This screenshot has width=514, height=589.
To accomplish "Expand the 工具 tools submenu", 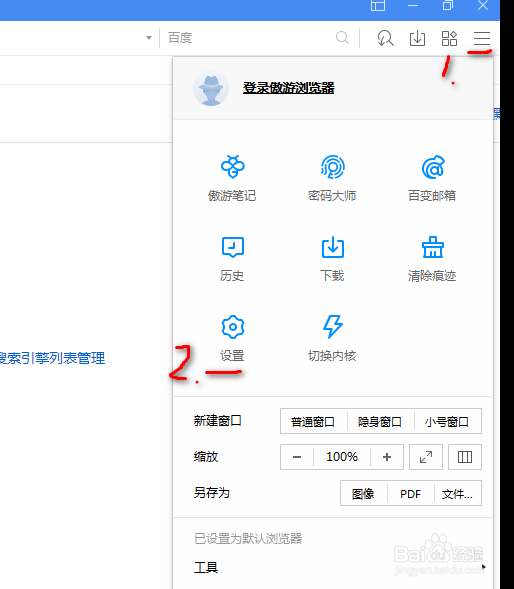I will (x=333, y=567).
